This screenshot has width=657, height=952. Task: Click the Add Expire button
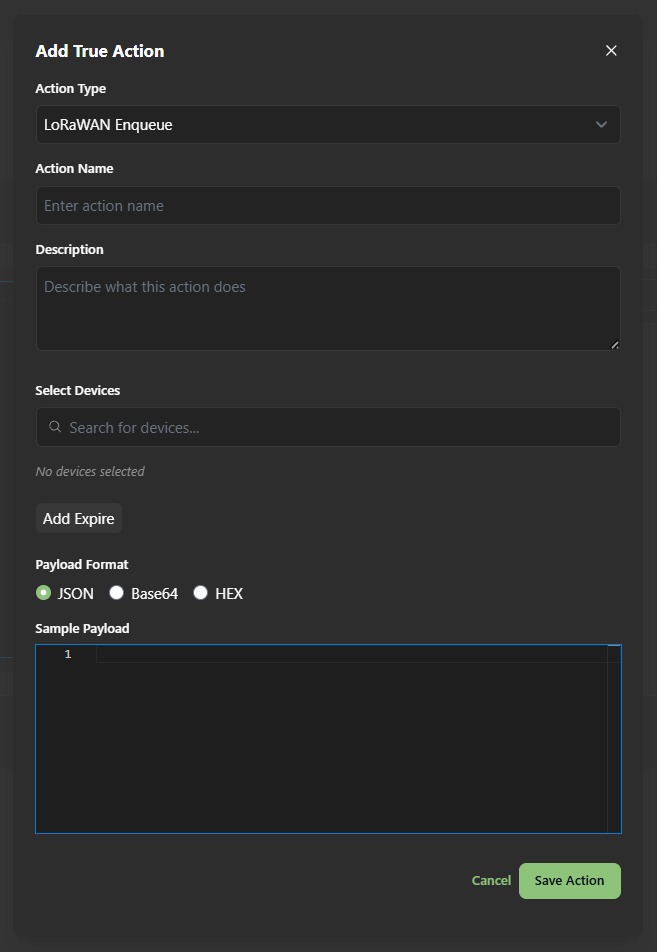click(x=78, y=518)
